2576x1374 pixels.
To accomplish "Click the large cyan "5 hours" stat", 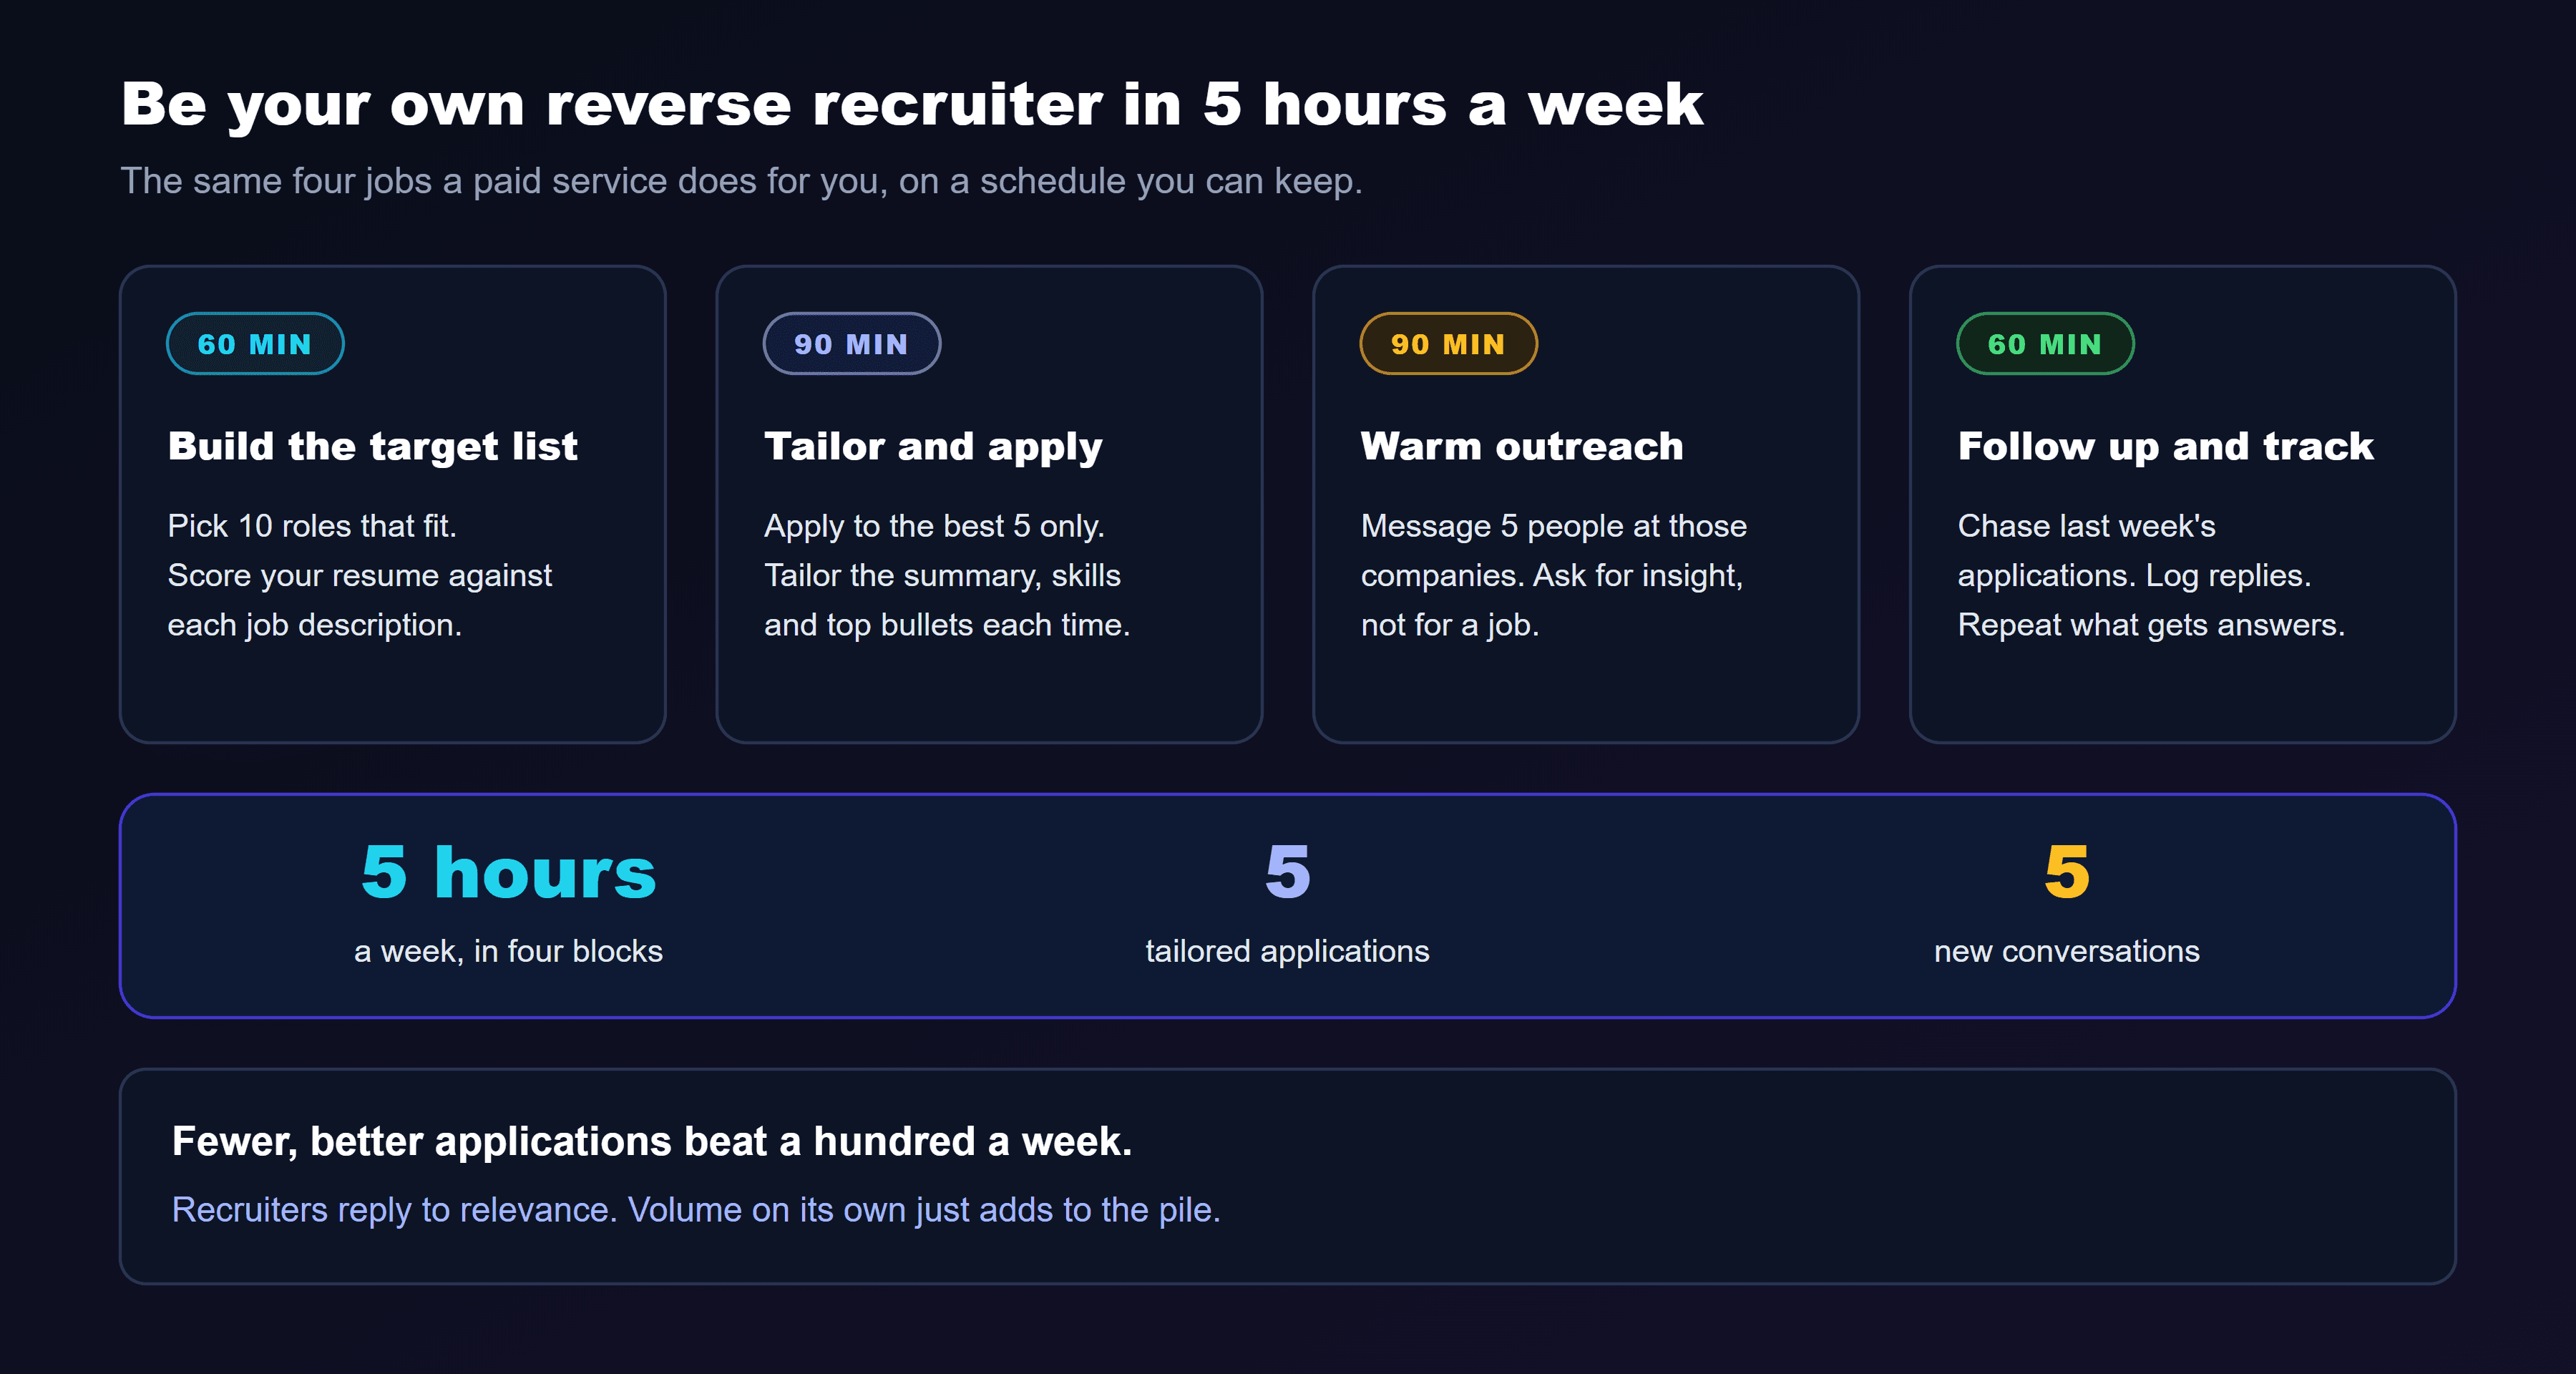I will coord(508,872).
